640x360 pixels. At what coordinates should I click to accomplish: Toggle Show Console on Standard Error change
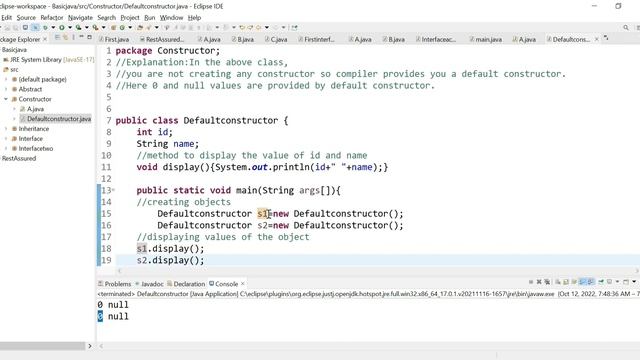click(590, 282)
